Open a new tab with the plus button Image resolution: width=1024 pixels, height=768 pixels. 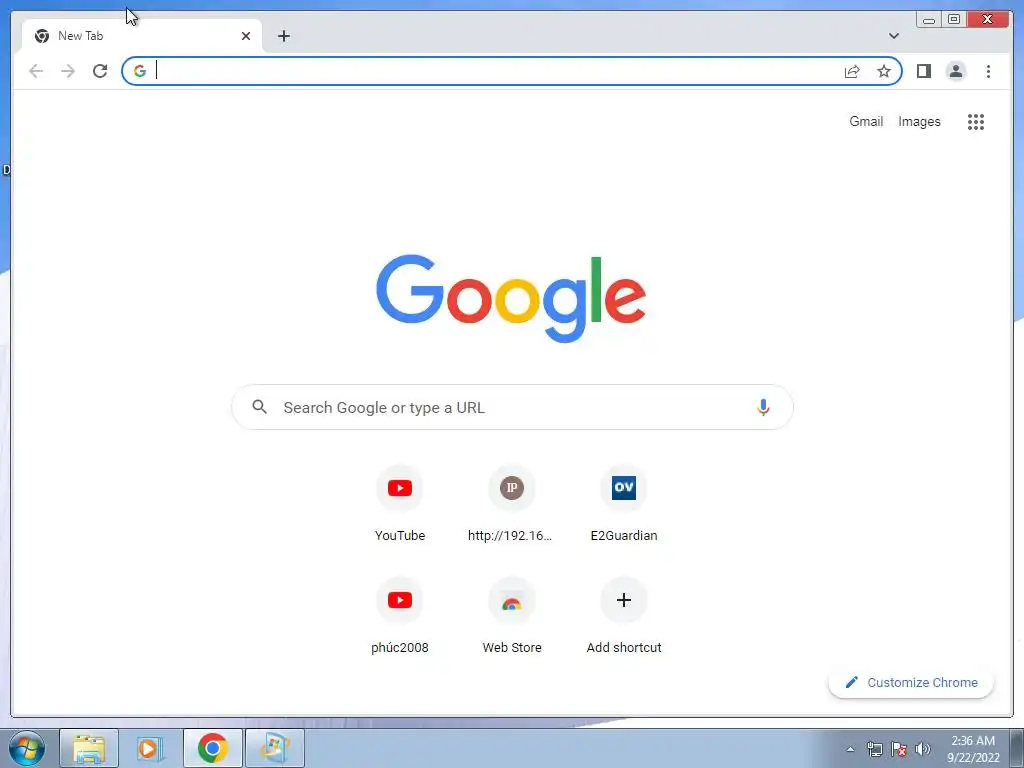[x=283, y=36]
